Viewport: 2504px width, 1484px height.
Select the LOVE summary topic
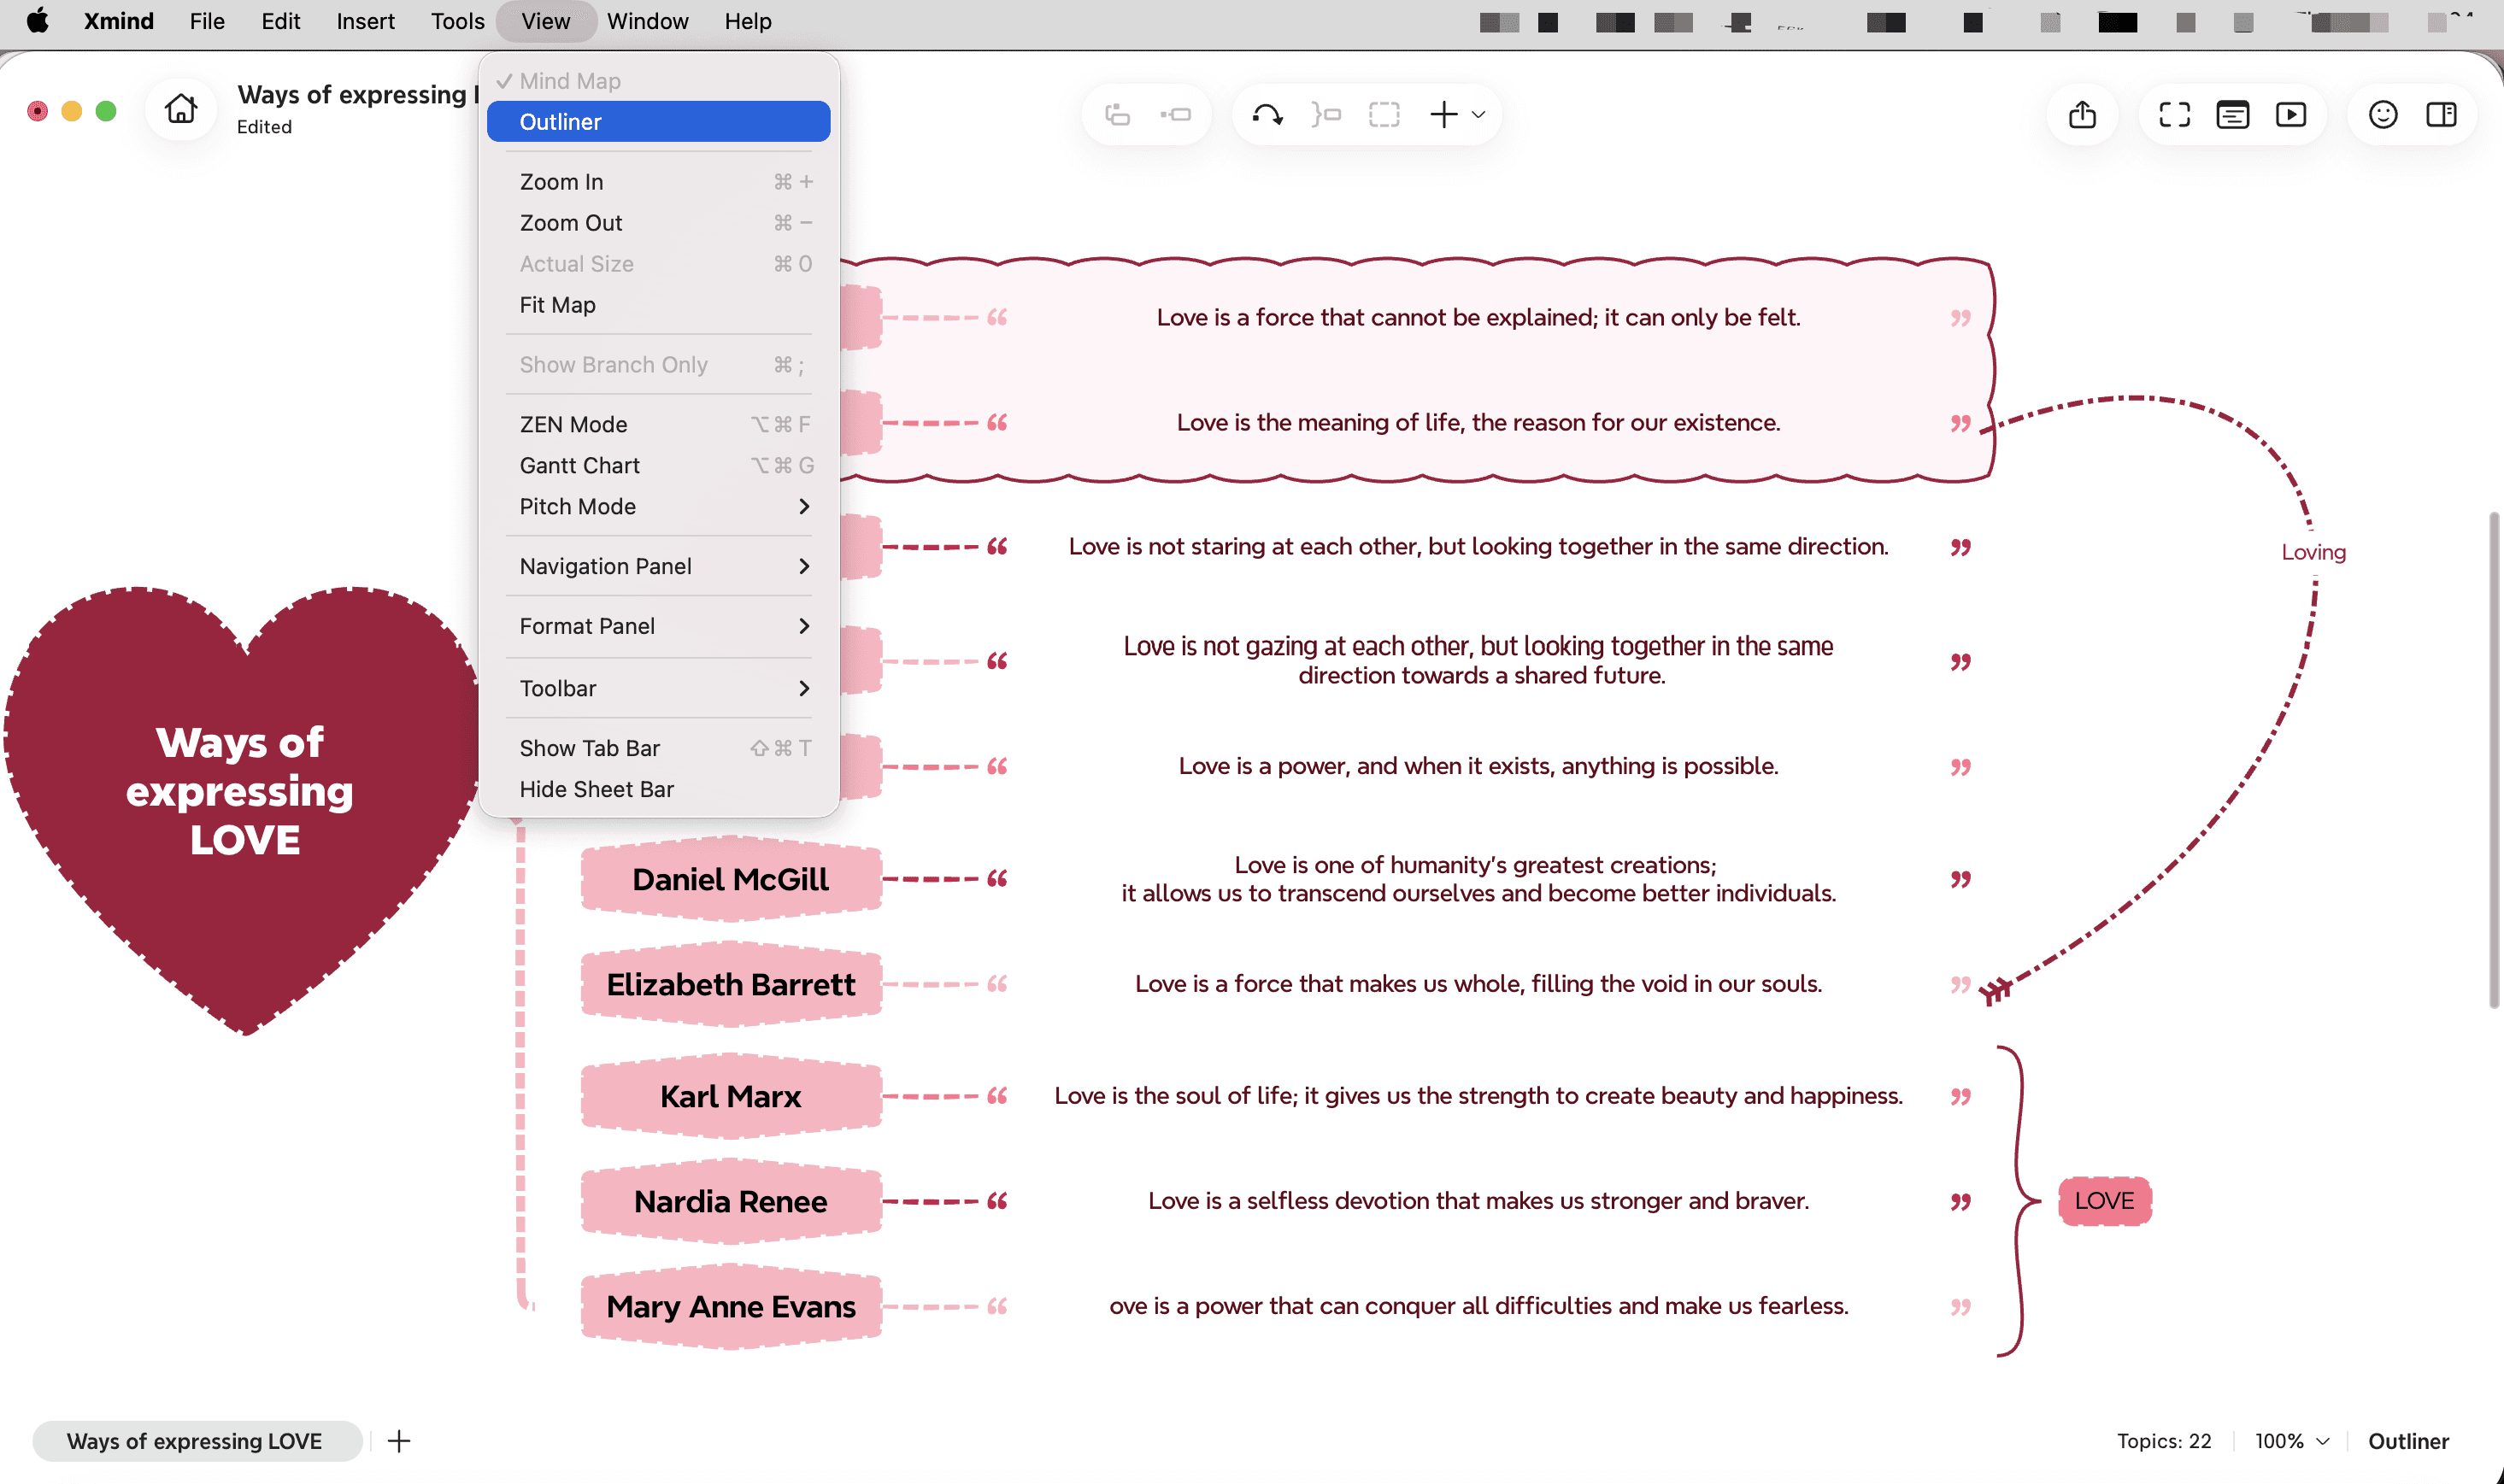click(2104, 1200)
